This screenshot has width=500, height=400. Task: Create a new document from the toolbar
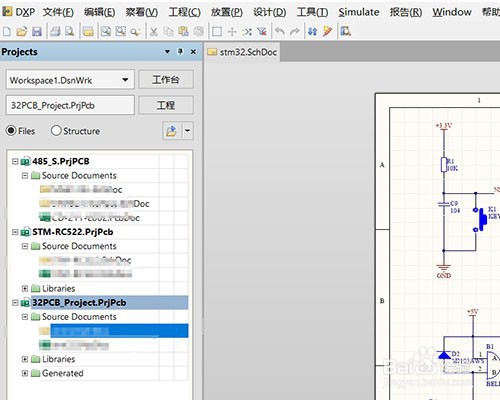tap(7, 32)
